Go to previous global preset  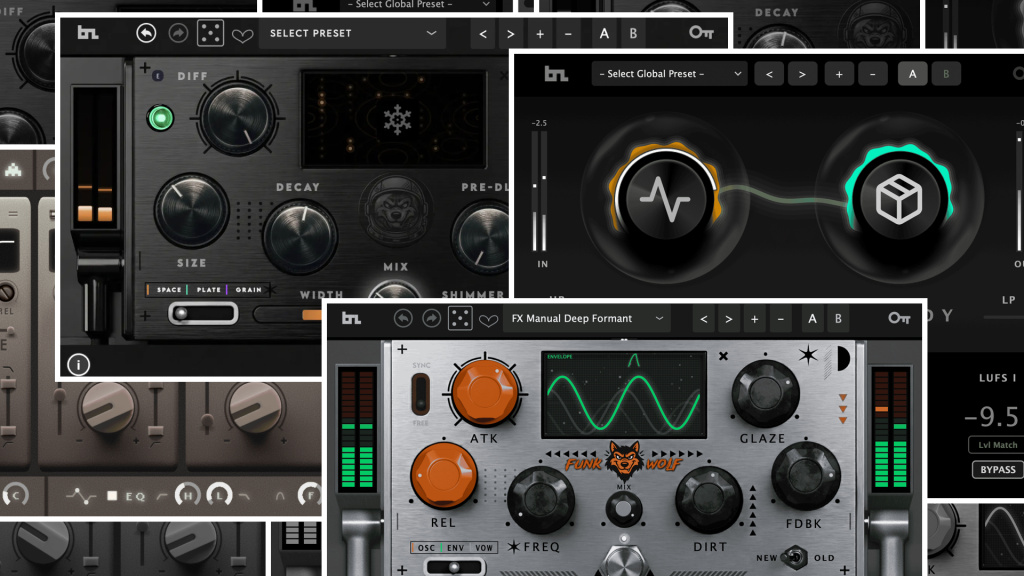point(769,74)
